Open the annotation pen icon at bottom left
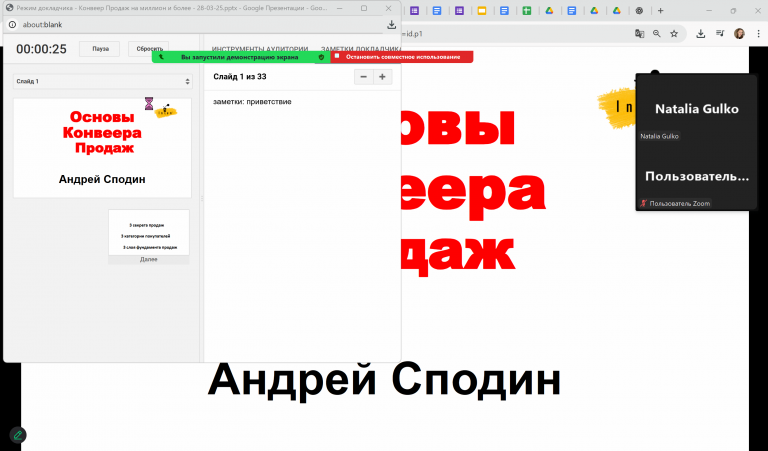This screenshot has width=768, height=451. [18, 435]
